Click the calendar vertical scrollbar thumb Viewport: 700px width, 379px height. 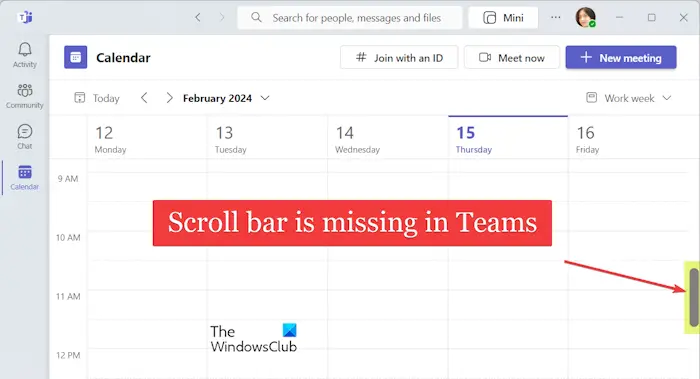pos(693,297)
